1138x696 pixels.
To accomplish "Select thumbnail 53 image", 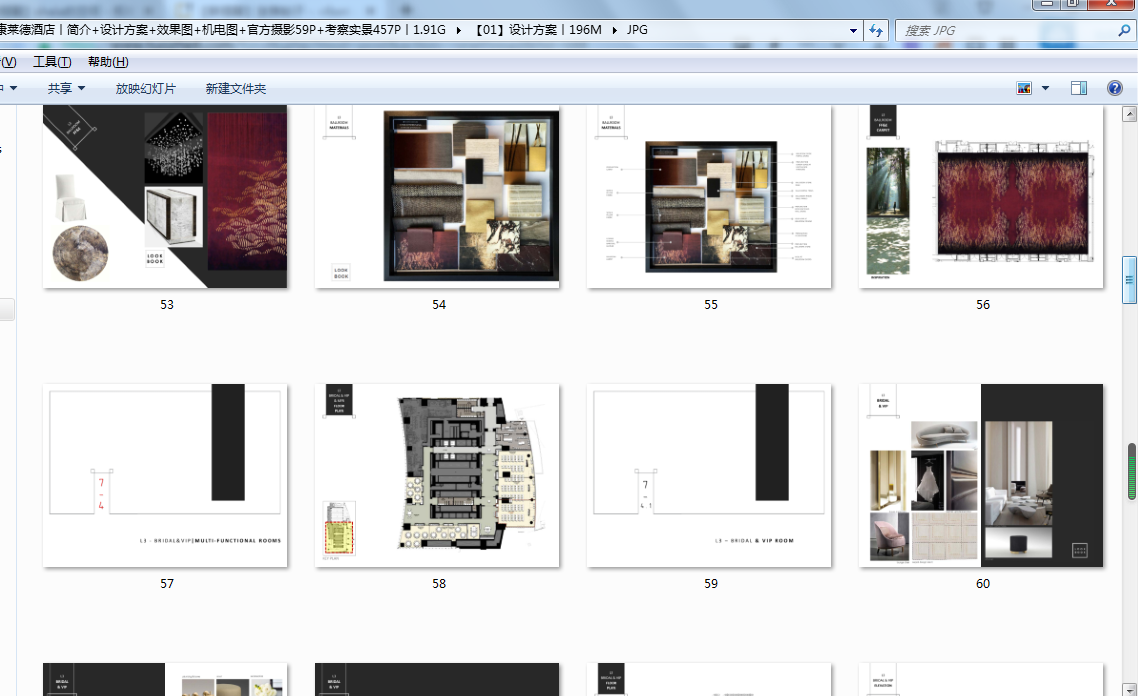I will coord(165,197).
